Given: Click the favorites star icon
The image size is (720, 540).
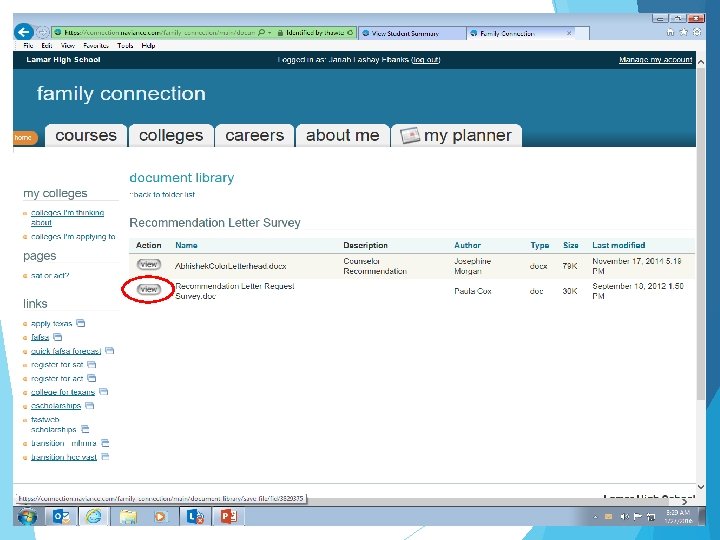Looking at the screenshot, I should 683,32.
